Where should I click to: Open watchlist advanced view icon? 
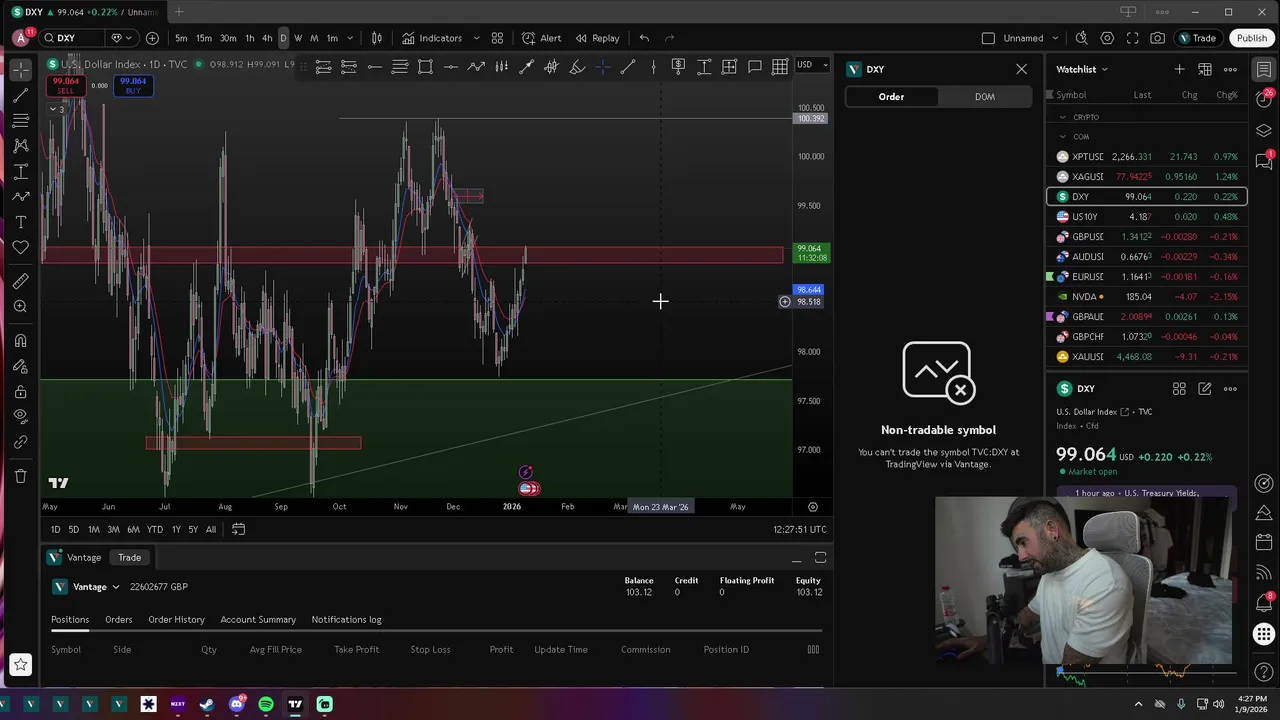coord(1205,69)
